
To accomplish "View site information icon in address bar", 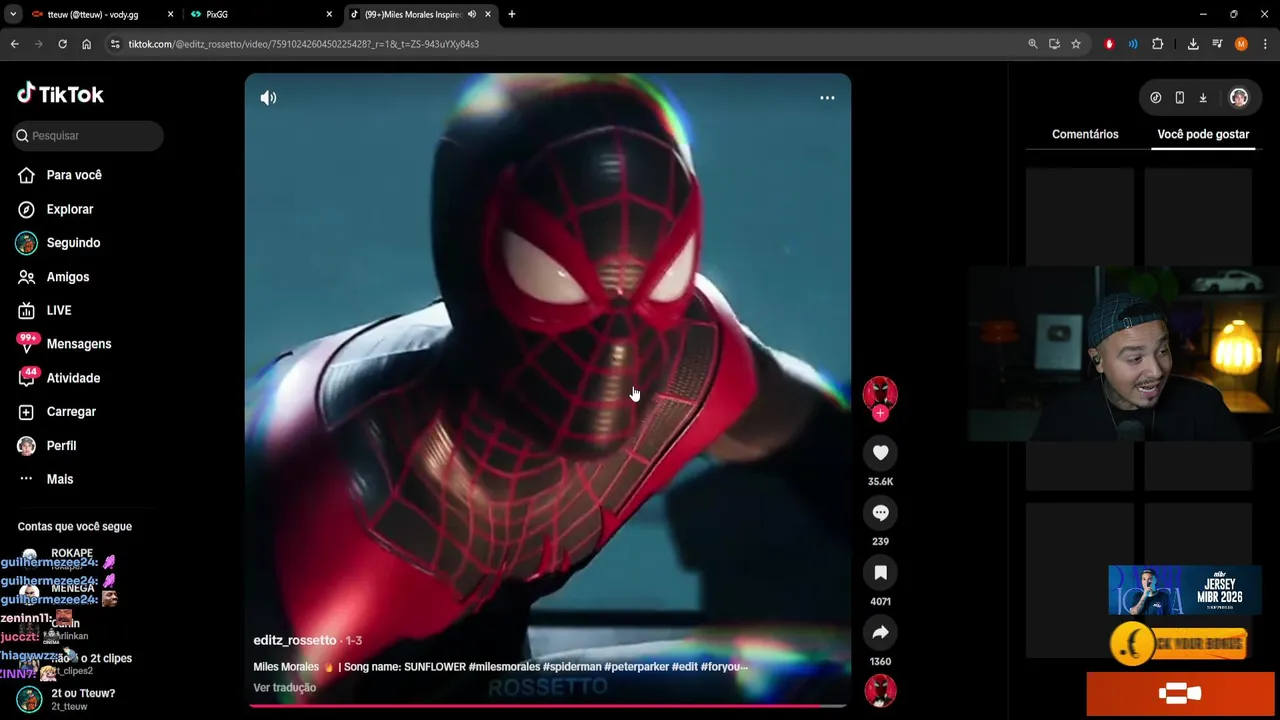I will coord(115,44).
